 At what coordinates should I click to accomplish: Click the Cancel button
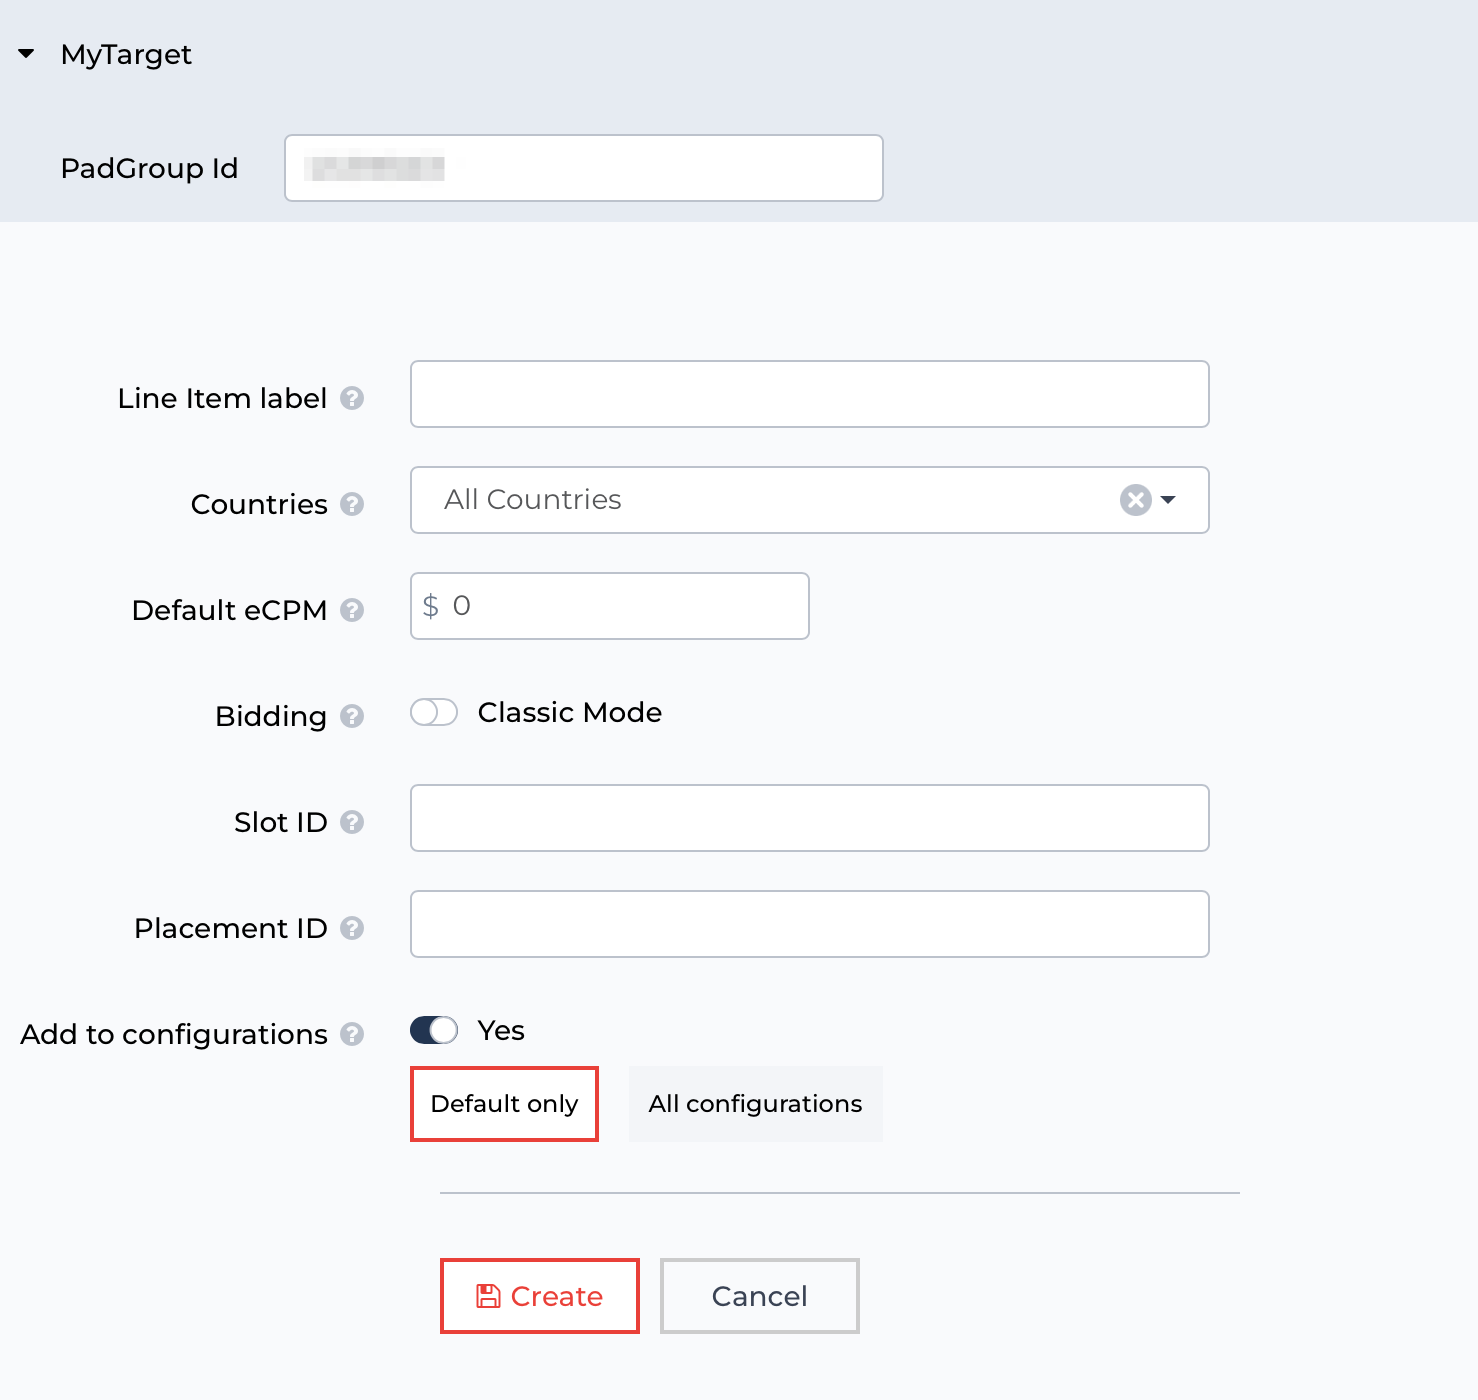pyautogui.click(x=759, y=1296)
